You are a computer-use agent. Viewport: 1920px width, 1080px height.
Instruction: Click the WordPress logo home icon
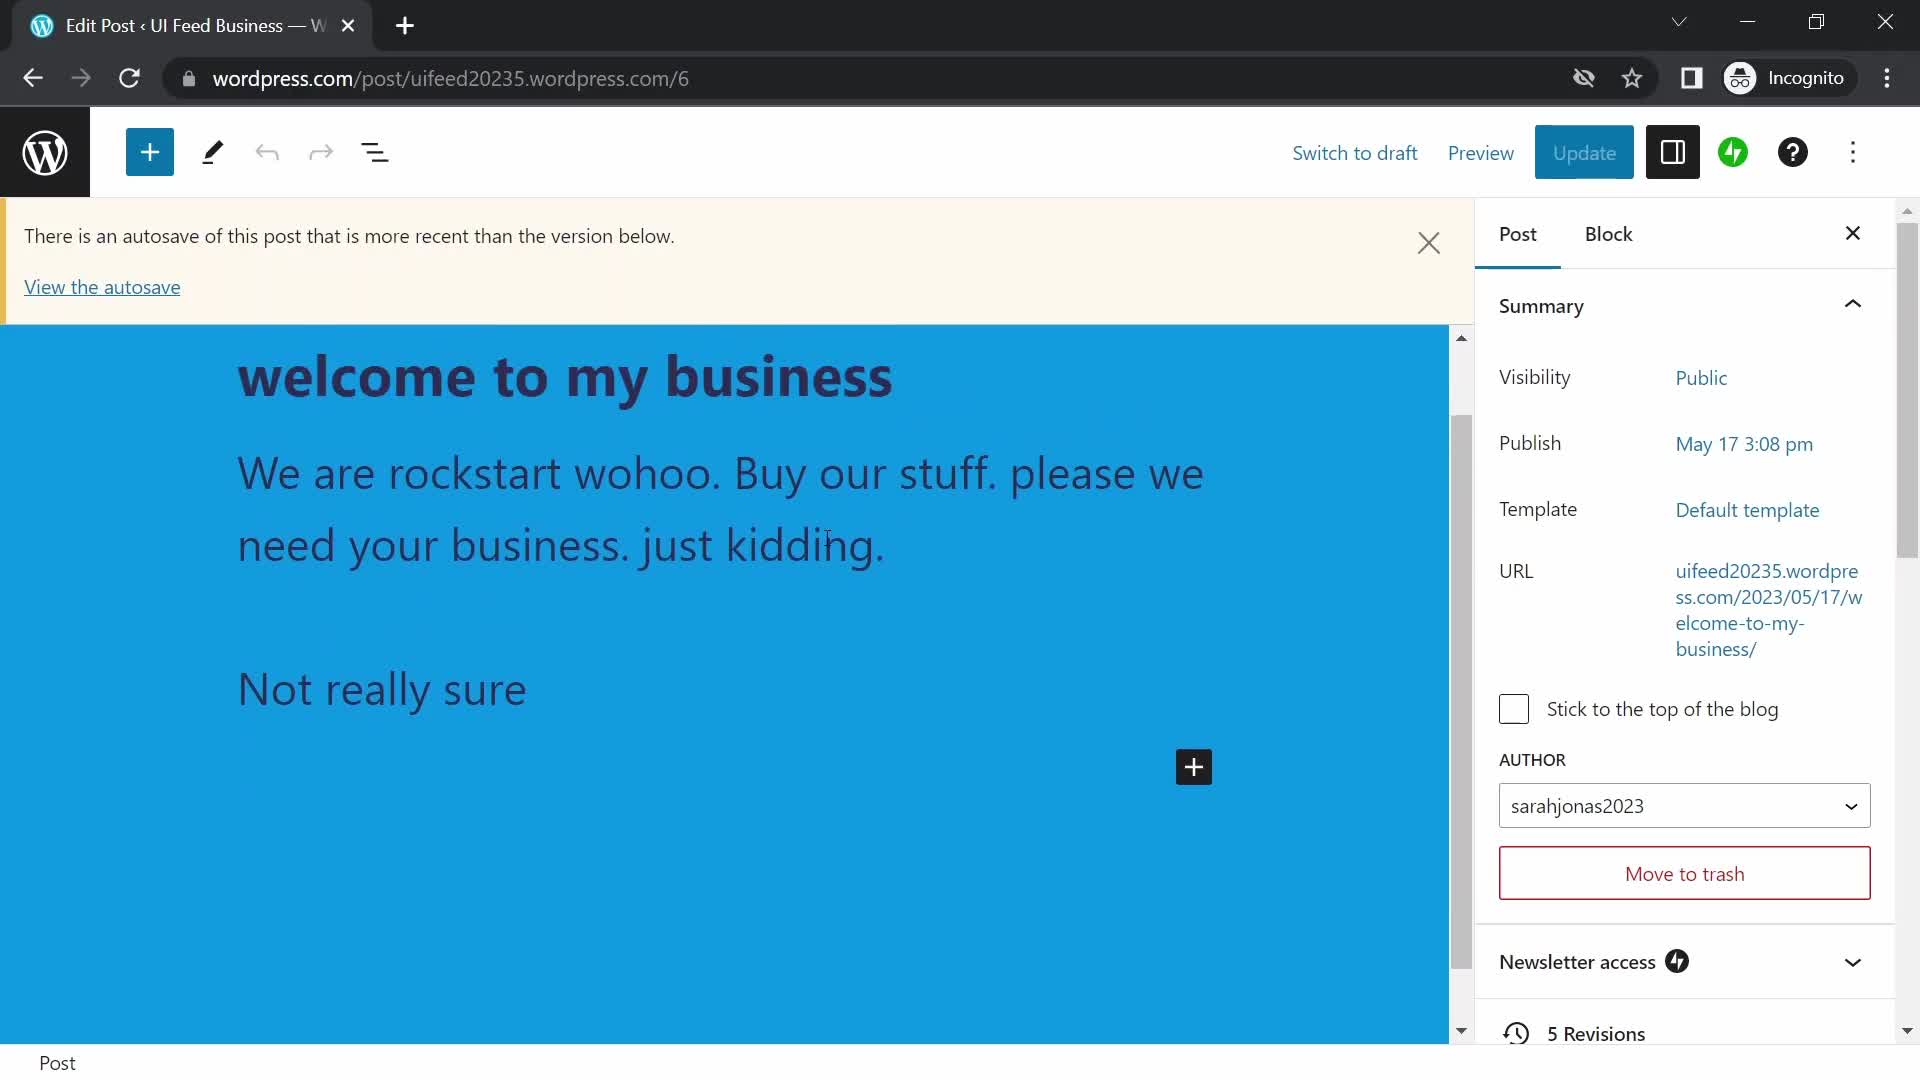click(x=44, y=152)
